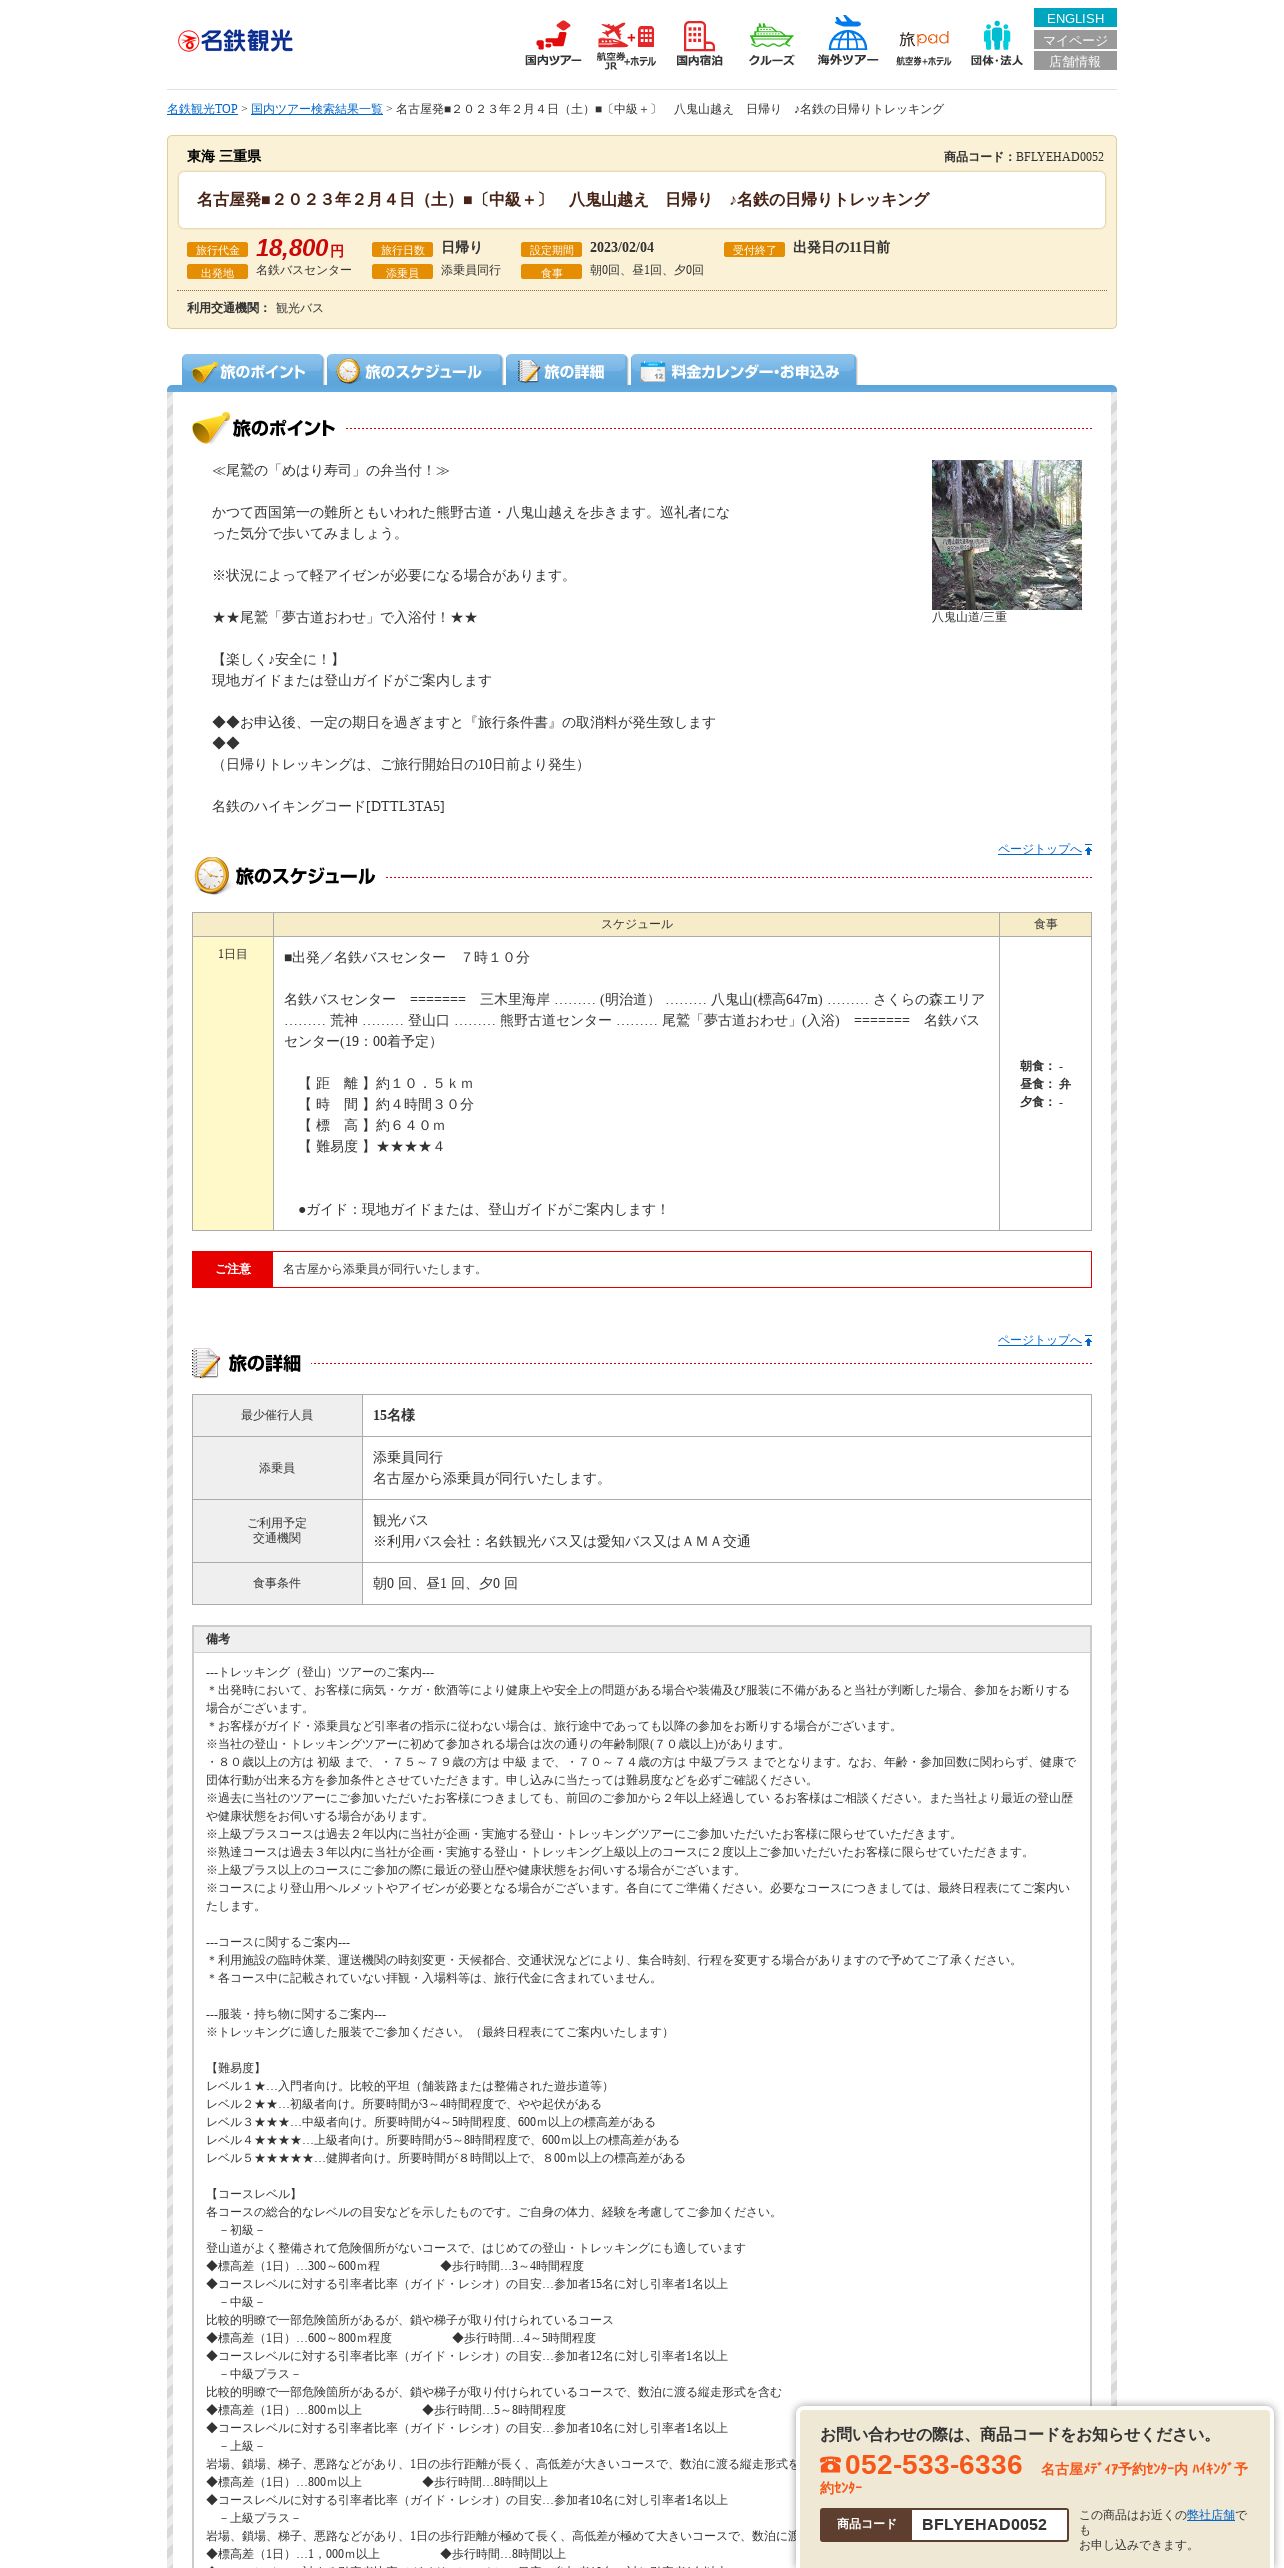Select 旅のポイント tab
The image size is (1284, 2568).
point(252,371)
